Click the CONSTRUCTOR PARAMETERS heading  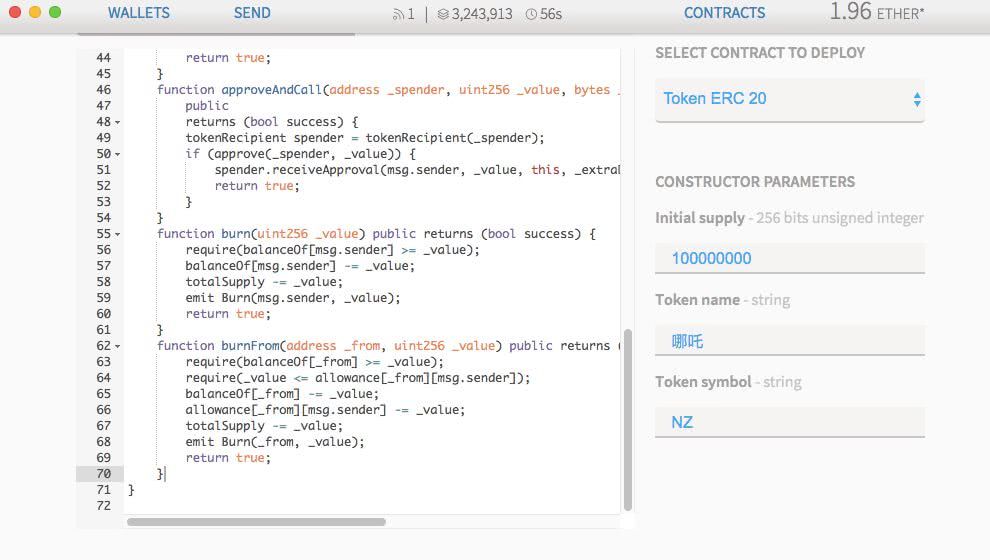coord(755,182)
